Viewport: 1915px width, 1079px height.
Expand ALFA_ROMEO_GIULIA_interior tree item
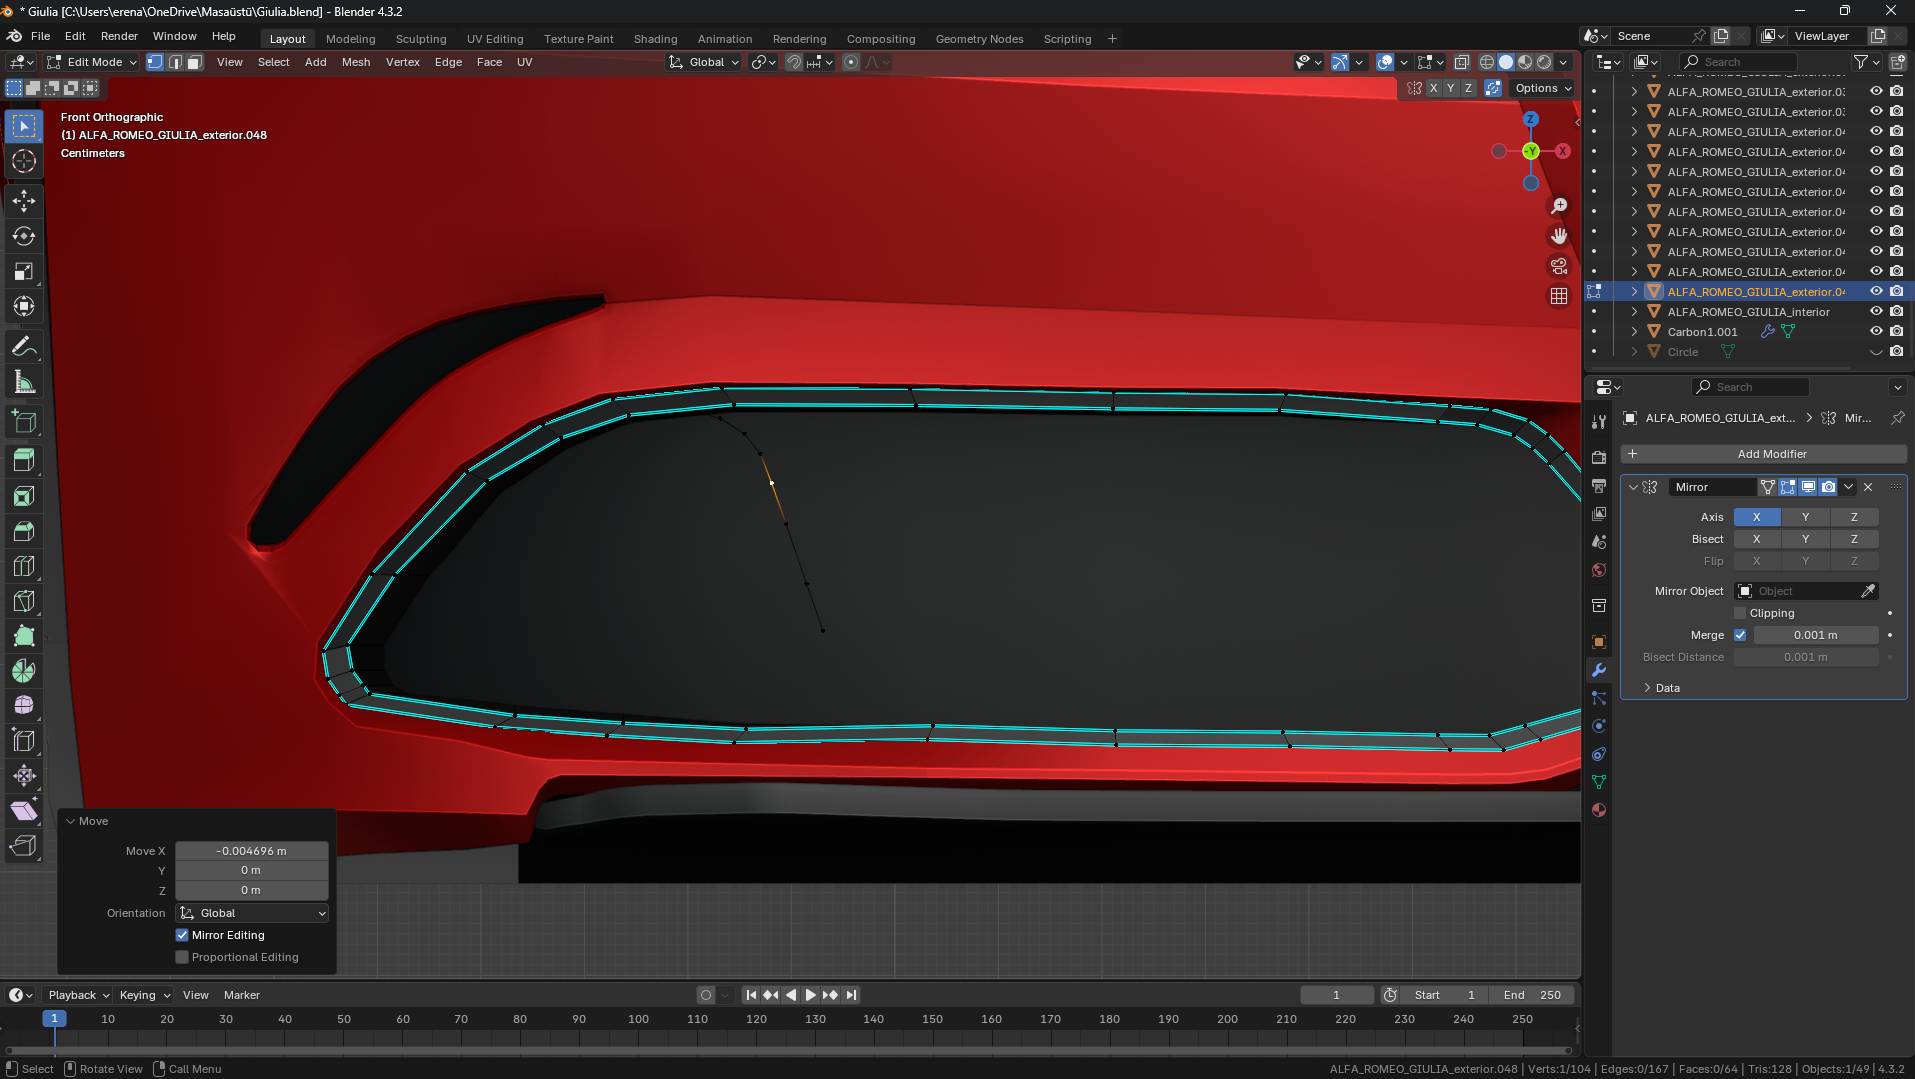click(x=1634, y=312)
